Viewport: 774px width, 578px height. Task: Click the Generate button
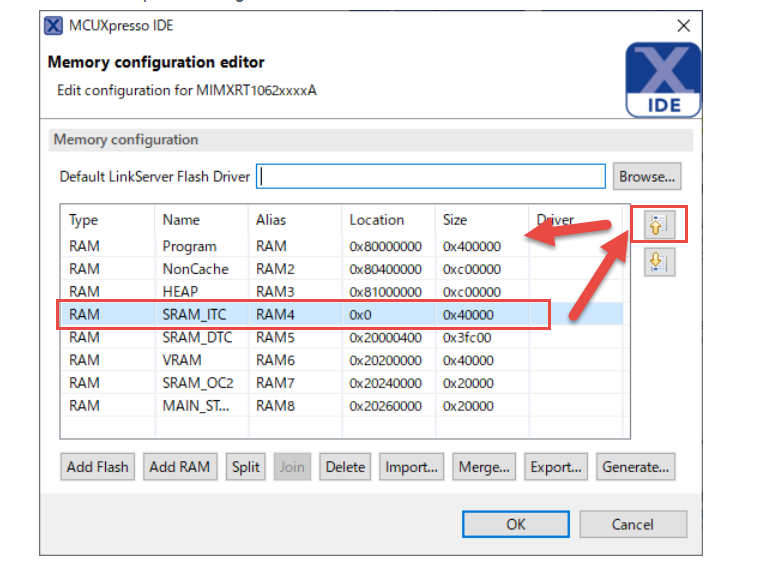click(x=635, y=466)
